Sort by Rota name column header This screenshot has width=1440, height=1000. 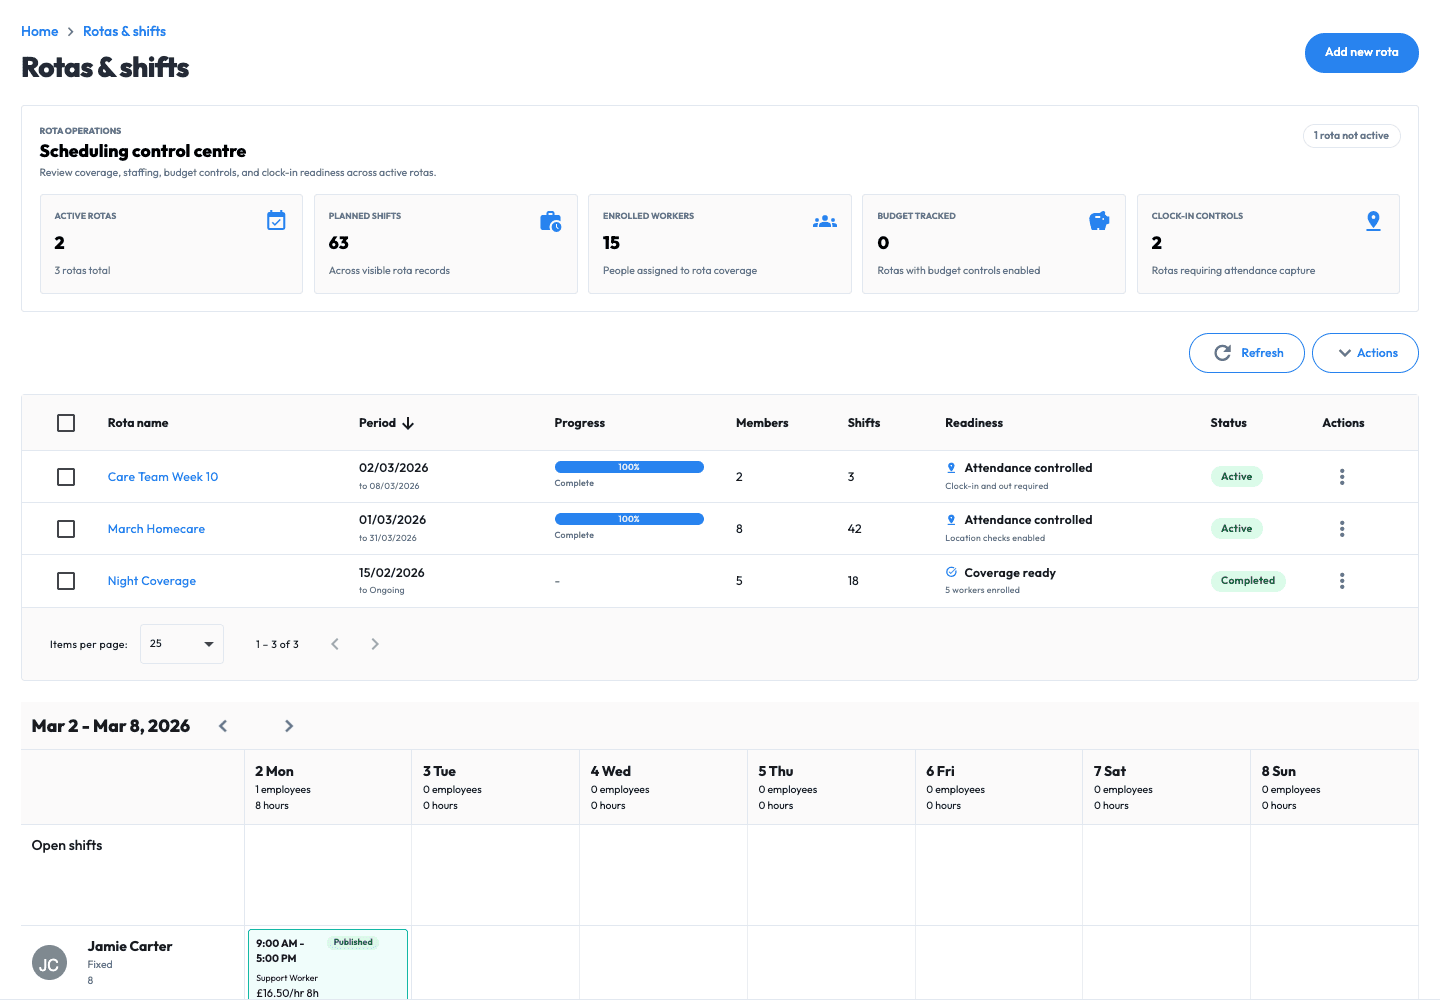(138, 423)
